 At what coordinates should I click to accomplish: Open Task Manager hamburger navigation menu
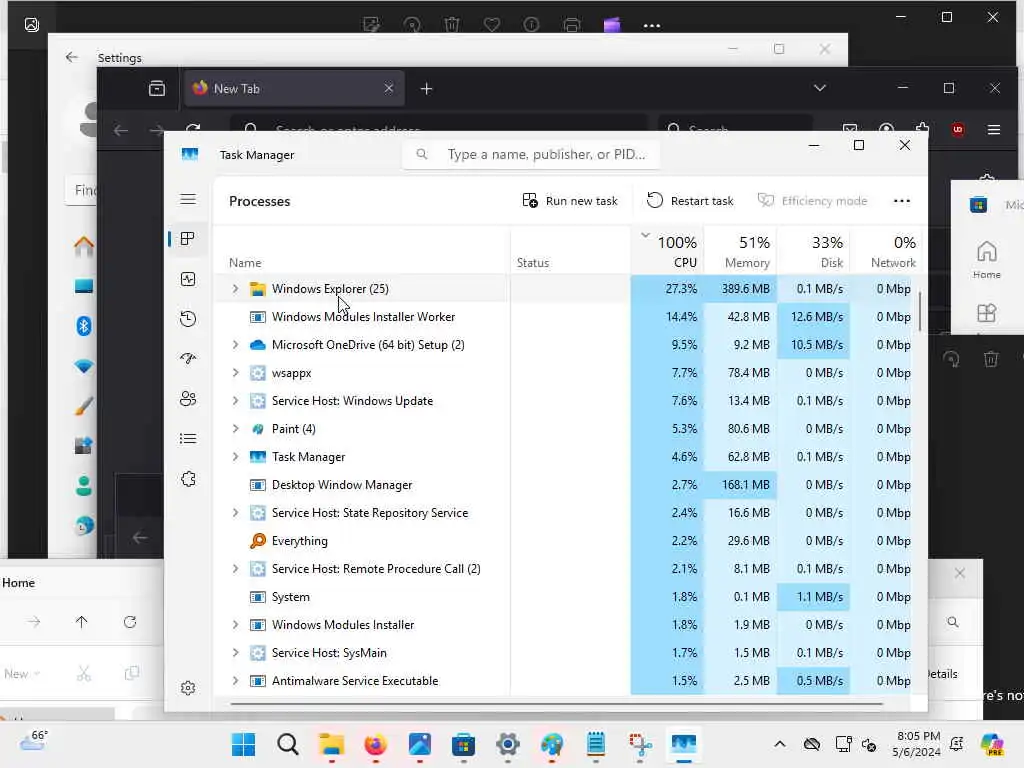[188, 199]
